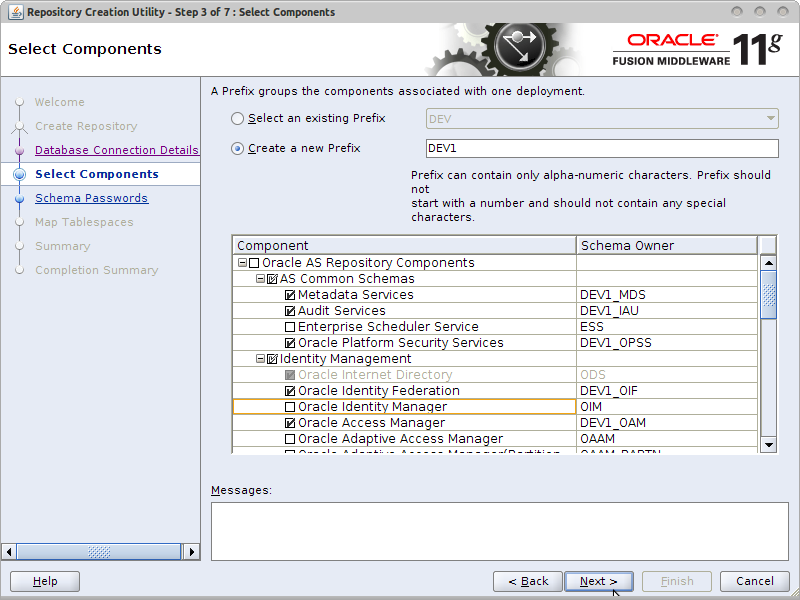Select the Oracle Identity Federation row label
Viewport: 800px width, 600px height.
point(379,391)
